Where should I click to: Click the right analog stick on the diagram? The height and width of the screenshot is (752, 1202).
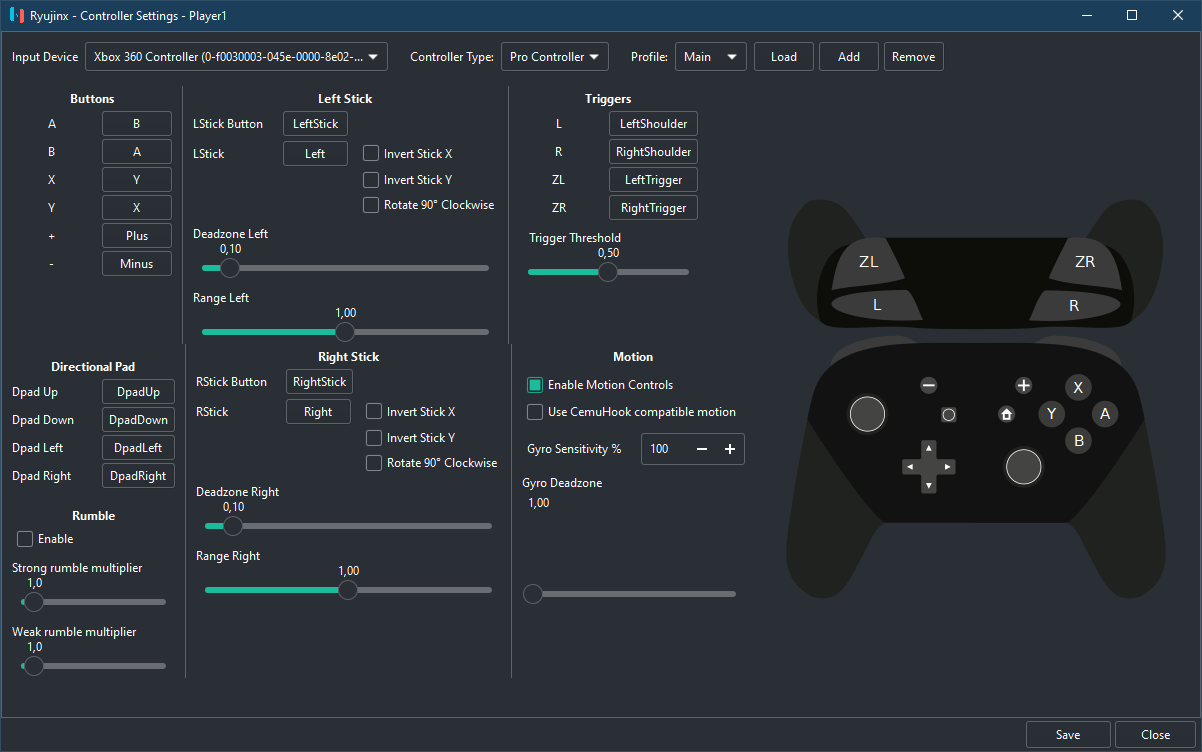[x=1023, y=466]
